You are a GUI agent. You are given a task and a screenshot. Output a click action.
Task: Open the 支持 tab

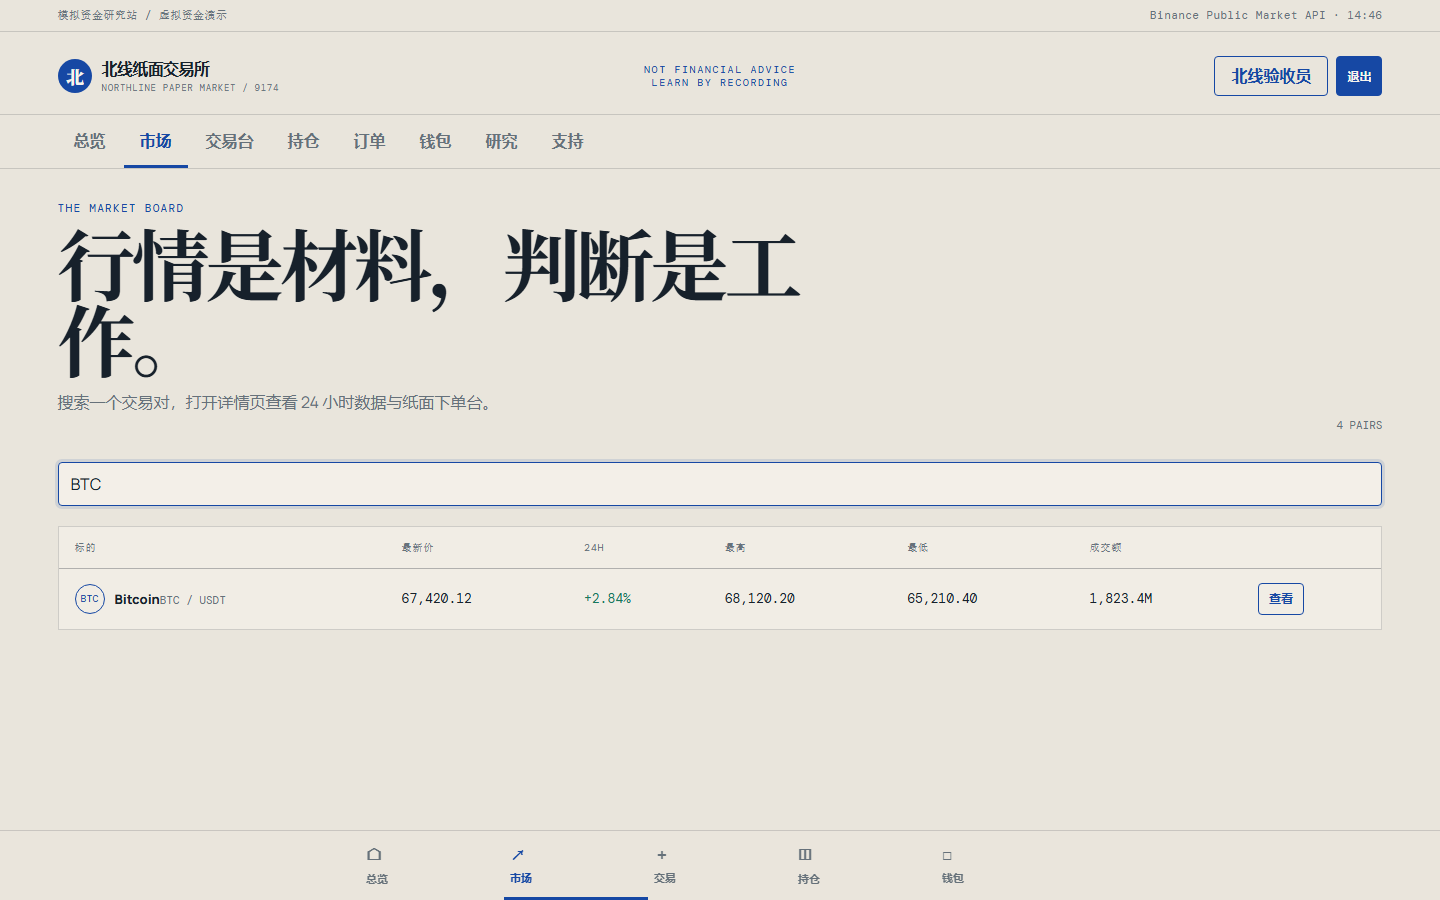(x=567, y=141)
